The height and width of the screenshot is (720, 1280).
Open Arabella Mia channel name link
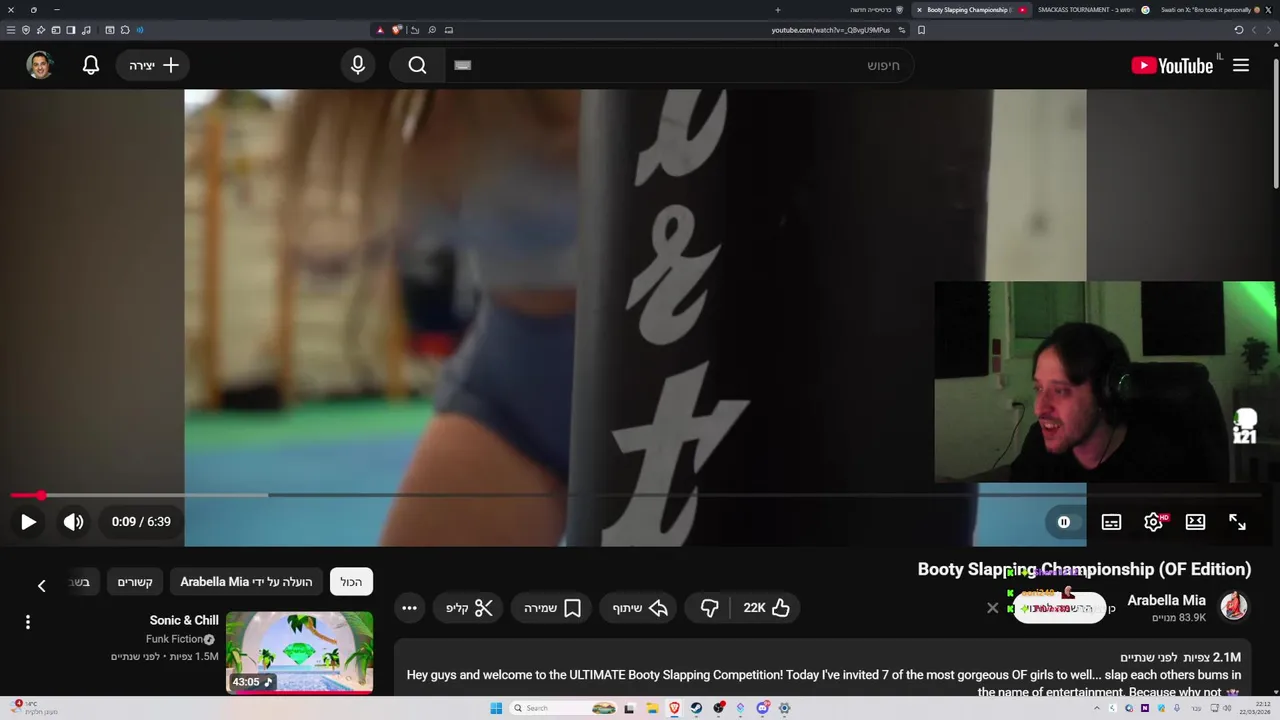(x=1166, y=600)
